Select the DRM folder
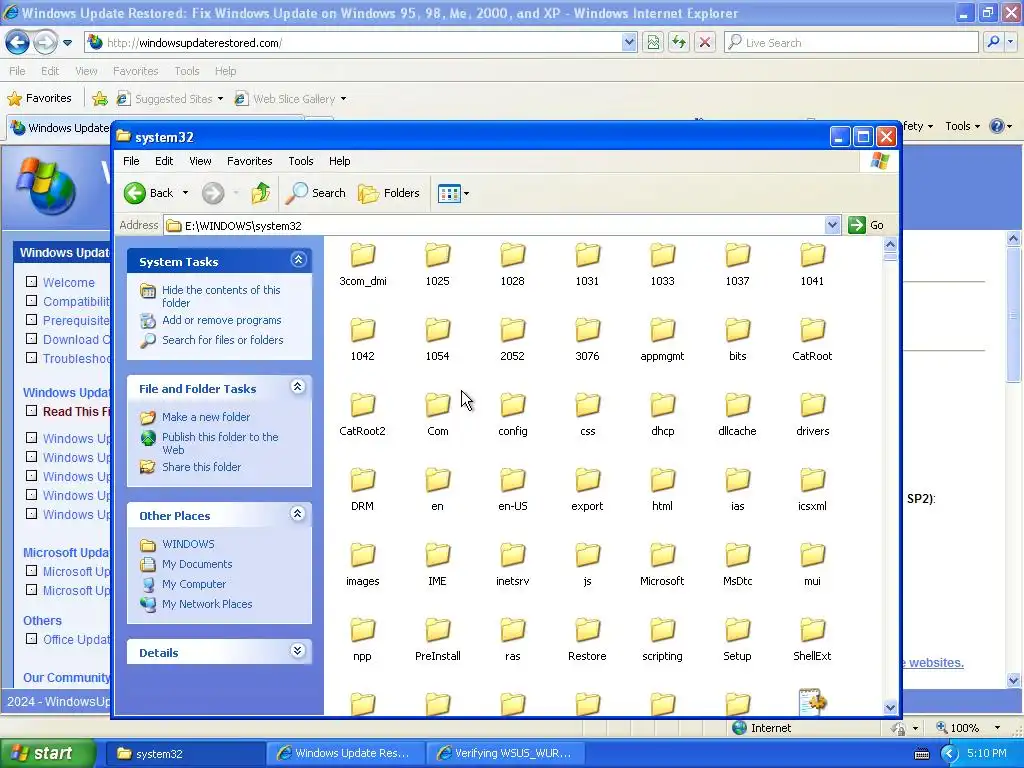This screenshot has height=768, width=1024. point(362,490)
